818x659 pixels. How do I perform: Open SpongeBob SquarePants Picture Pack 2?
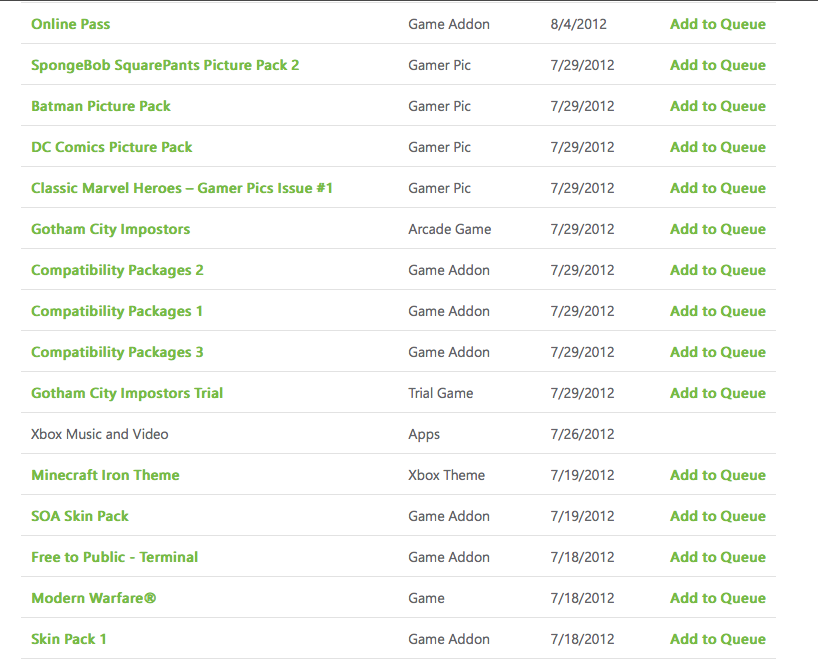click(165, 65)
